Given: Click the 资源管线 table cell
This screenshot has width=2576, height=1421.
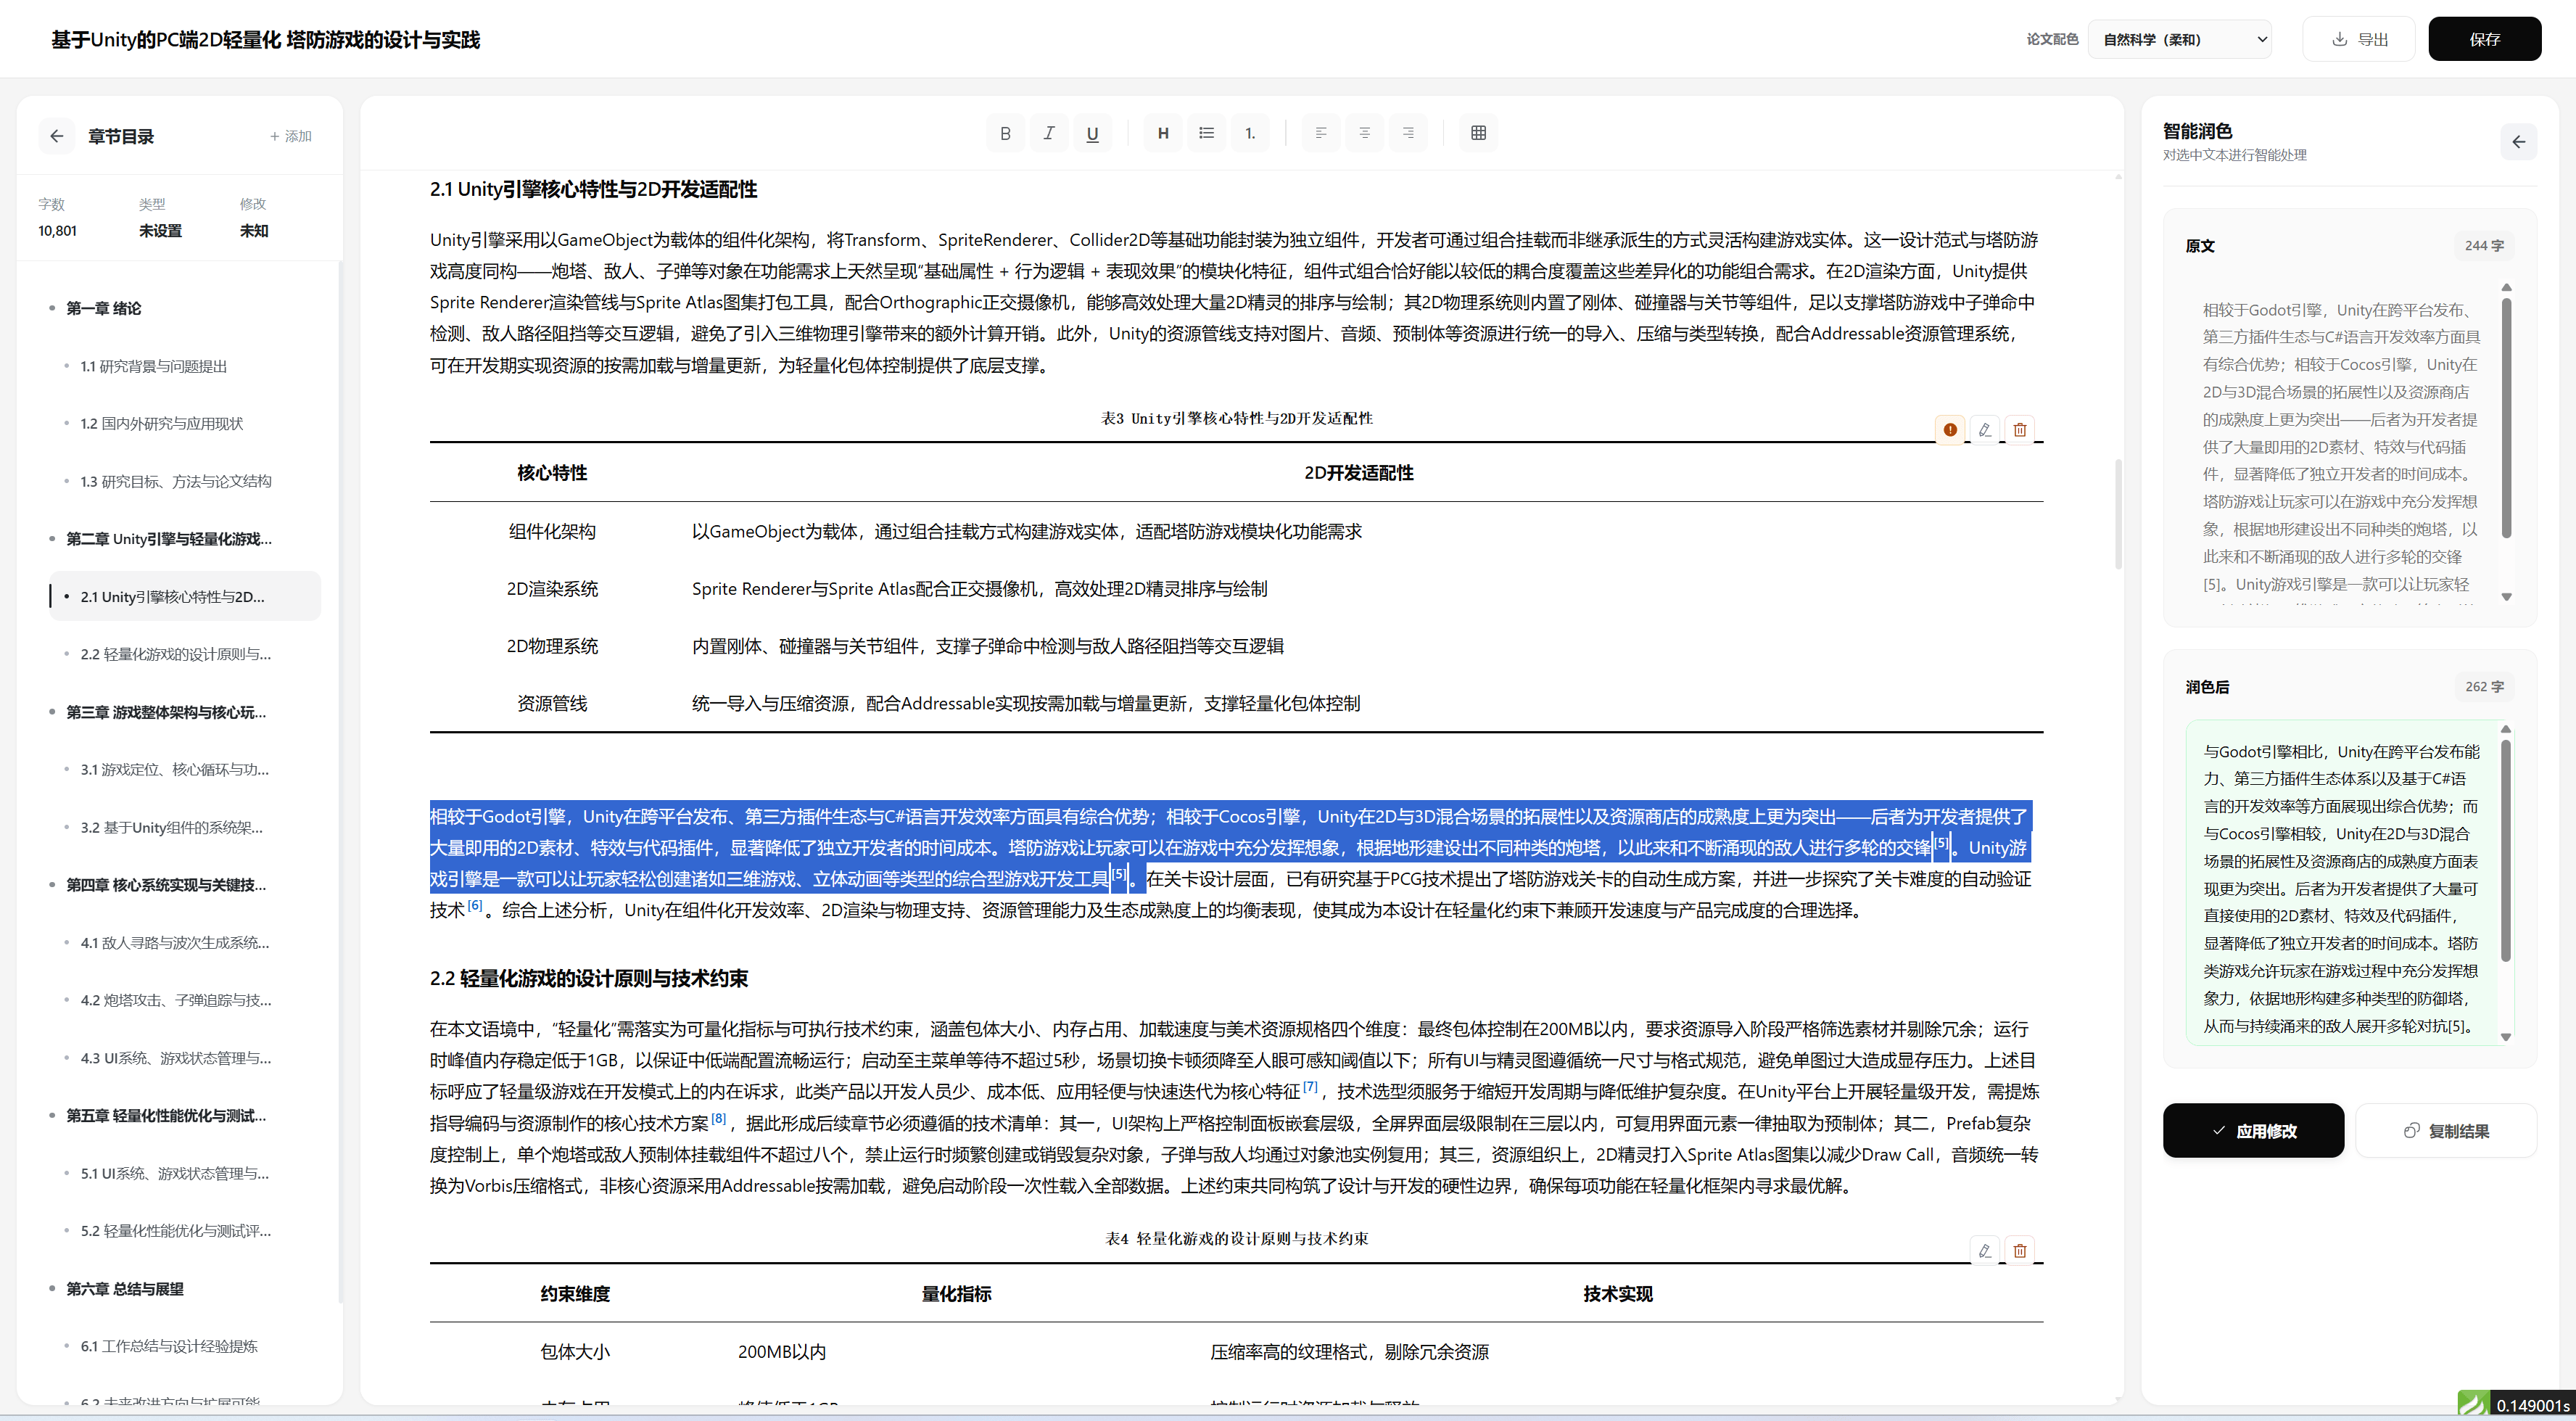Looking at the screenshot, I should point(552,704).
